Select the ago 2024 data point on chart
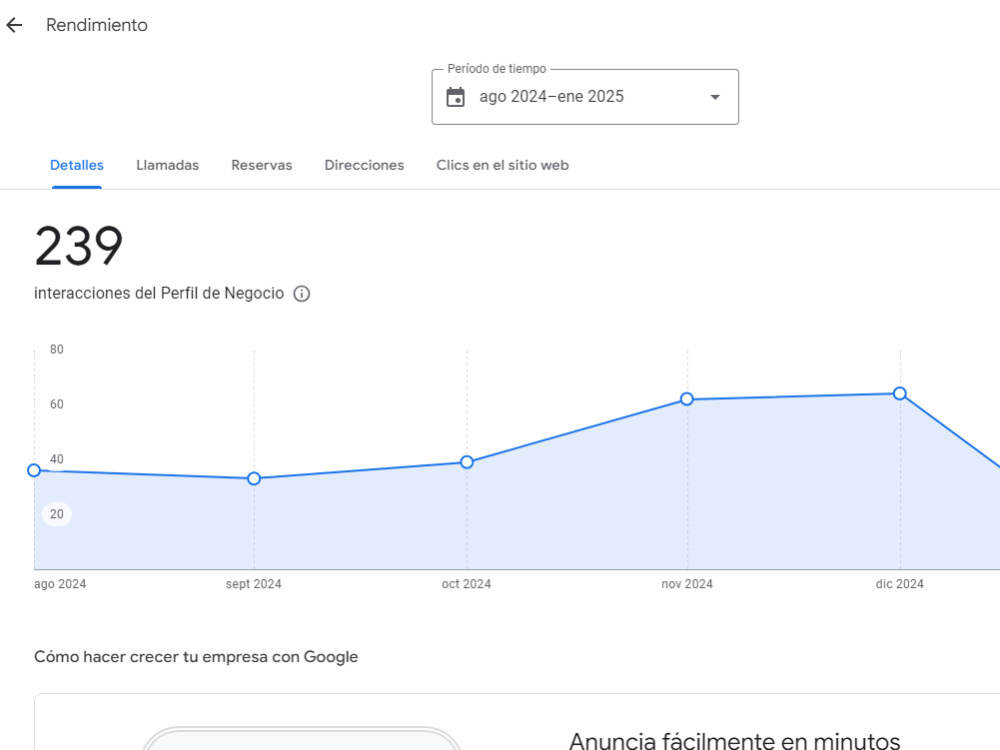 coord(34,471)
